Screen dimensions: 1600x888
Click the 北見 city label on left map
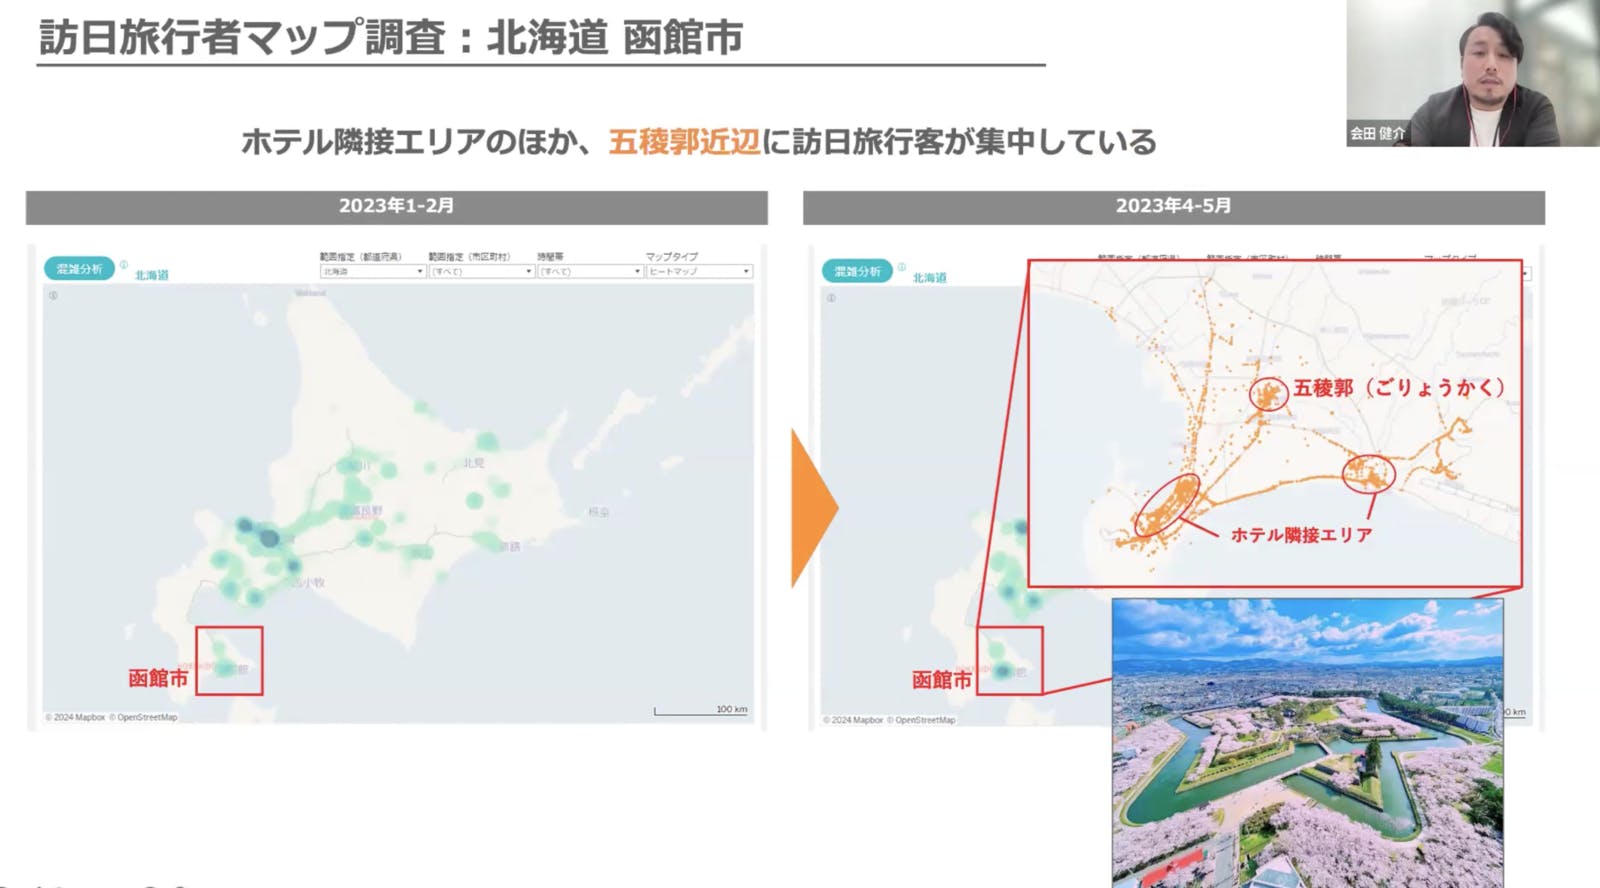pos(473,463)
